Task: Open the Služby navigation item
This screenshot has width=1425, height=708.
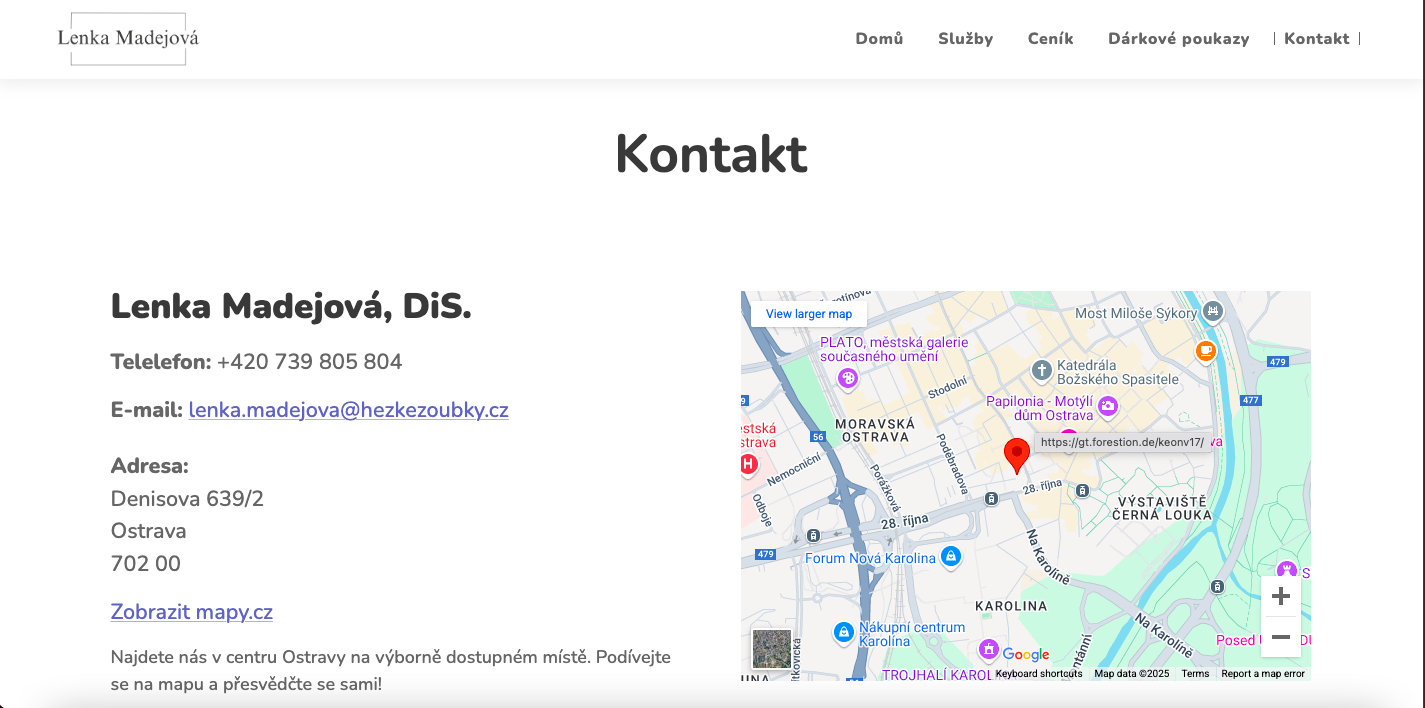Action: point(965,38)
